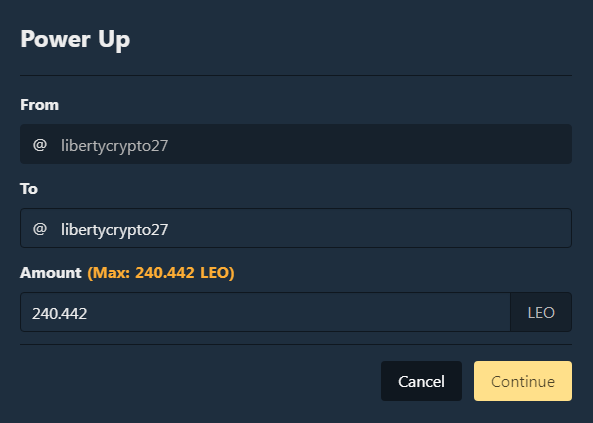593x423 pixels.
Task: Click the To field label
Action: pos(29,189)
